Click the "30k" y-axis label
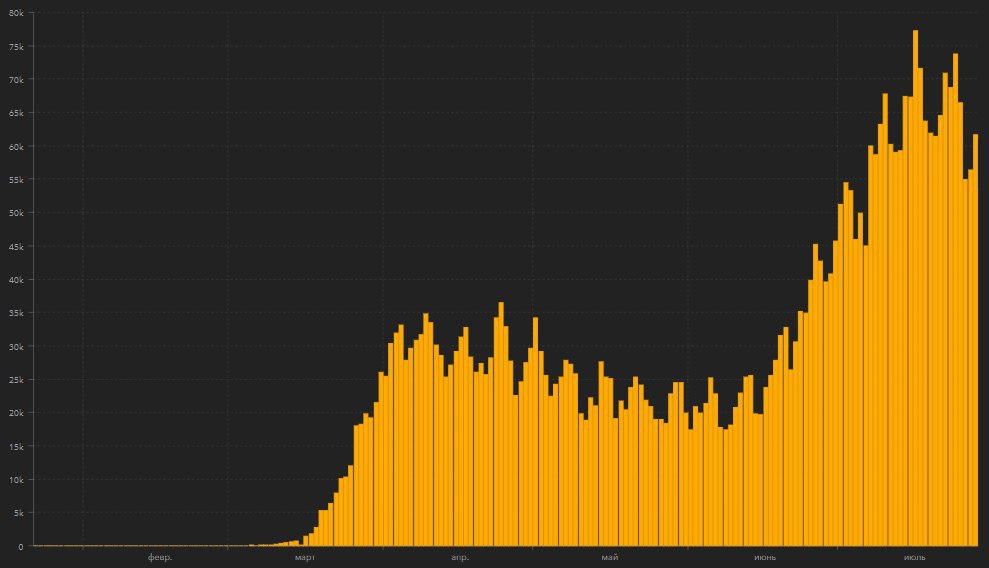Screen dimensions: 989x568 coord(16,347)
